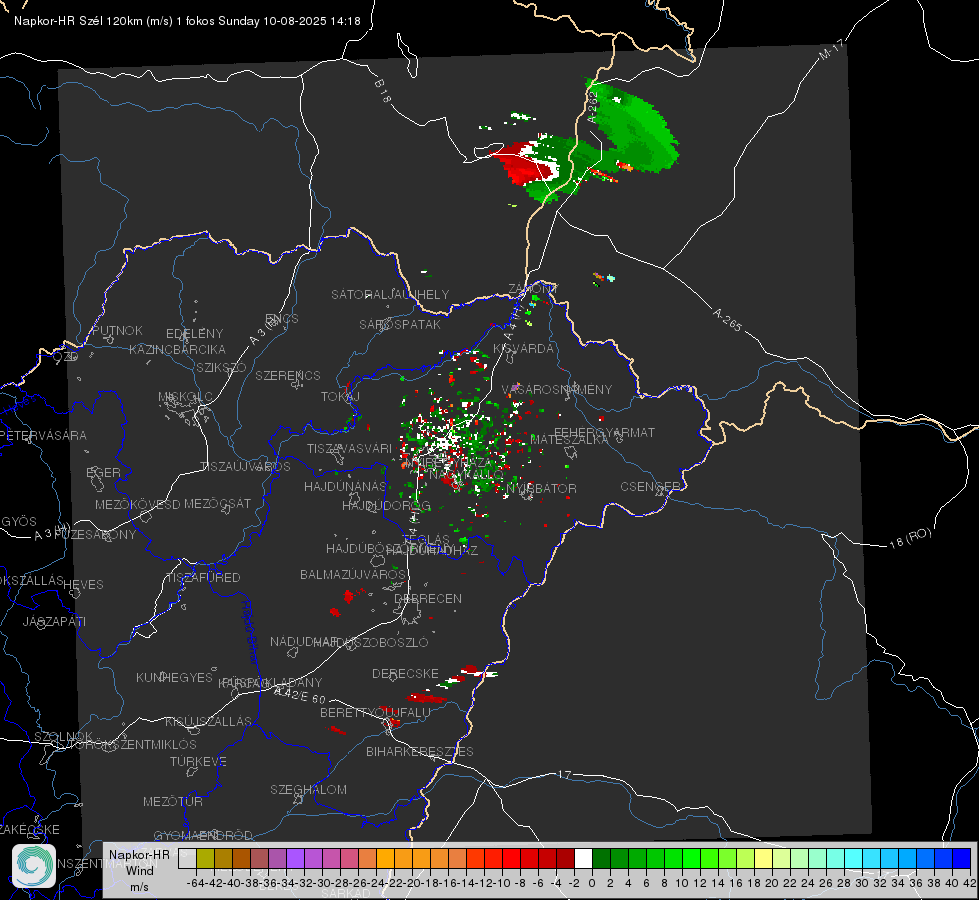979x900 pixels.
Task: Click the M-17 road label
Action: [x=832, y=49]
